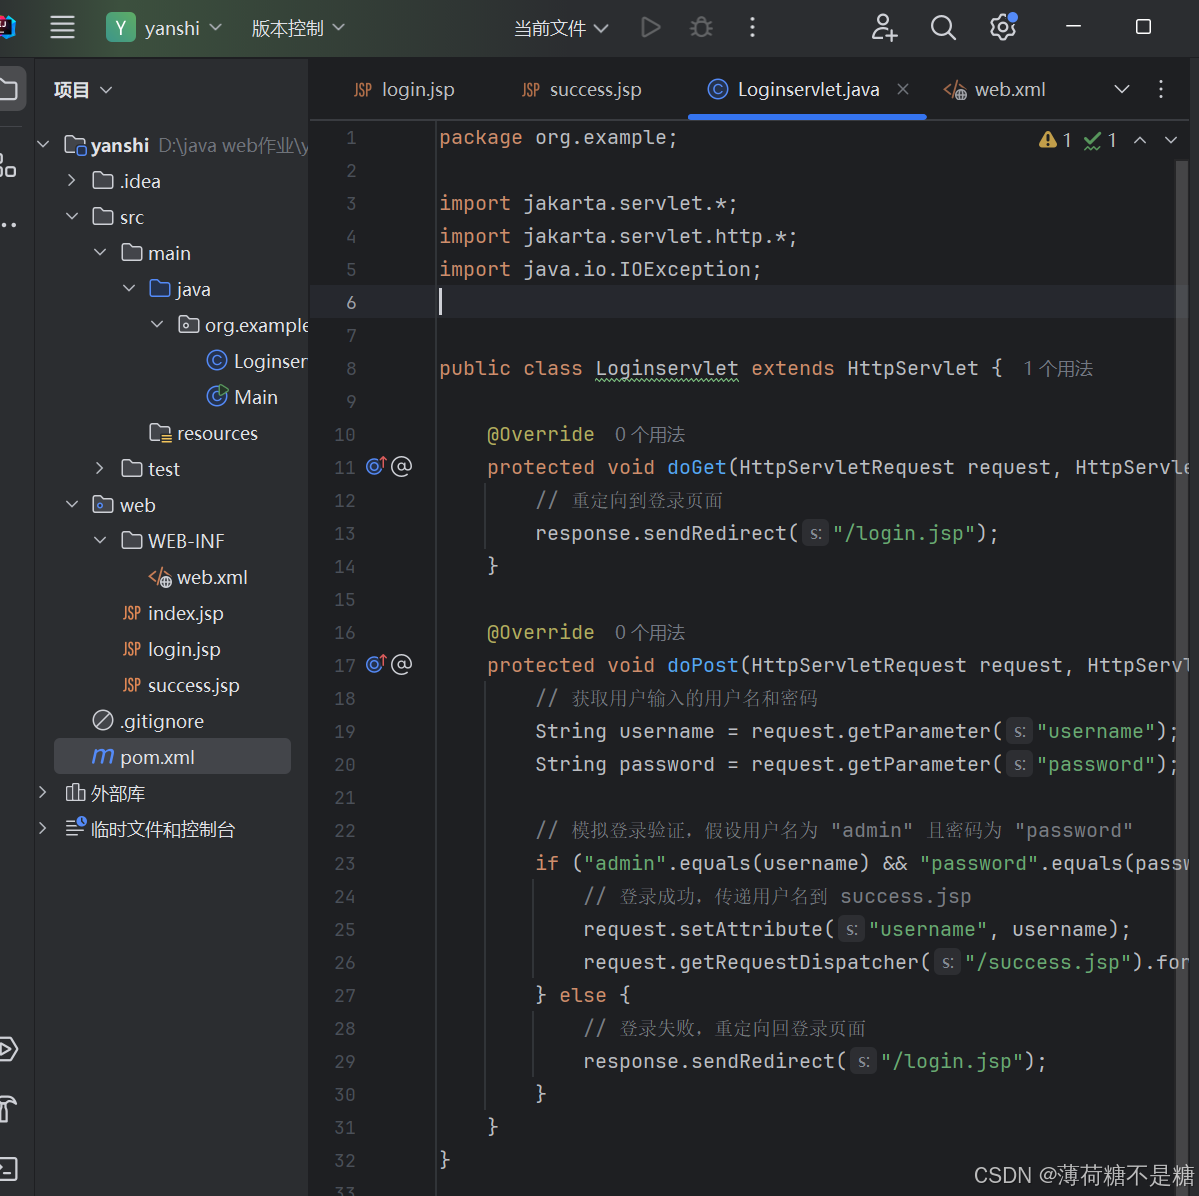Show more tool windows ellipsis
The image size is (1199, 1196).
coord(8,224)
